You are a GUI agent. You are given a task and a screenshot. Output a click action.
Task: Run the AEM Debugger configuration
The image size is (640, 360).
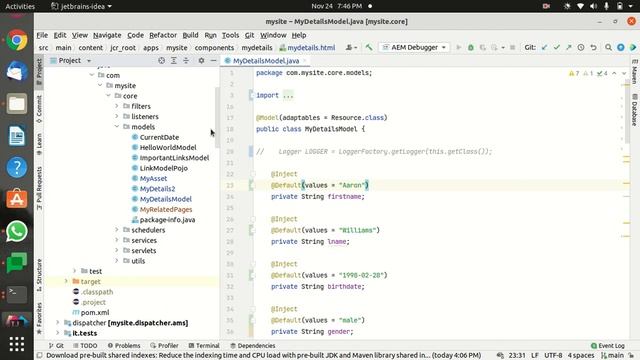pos(459,47)
